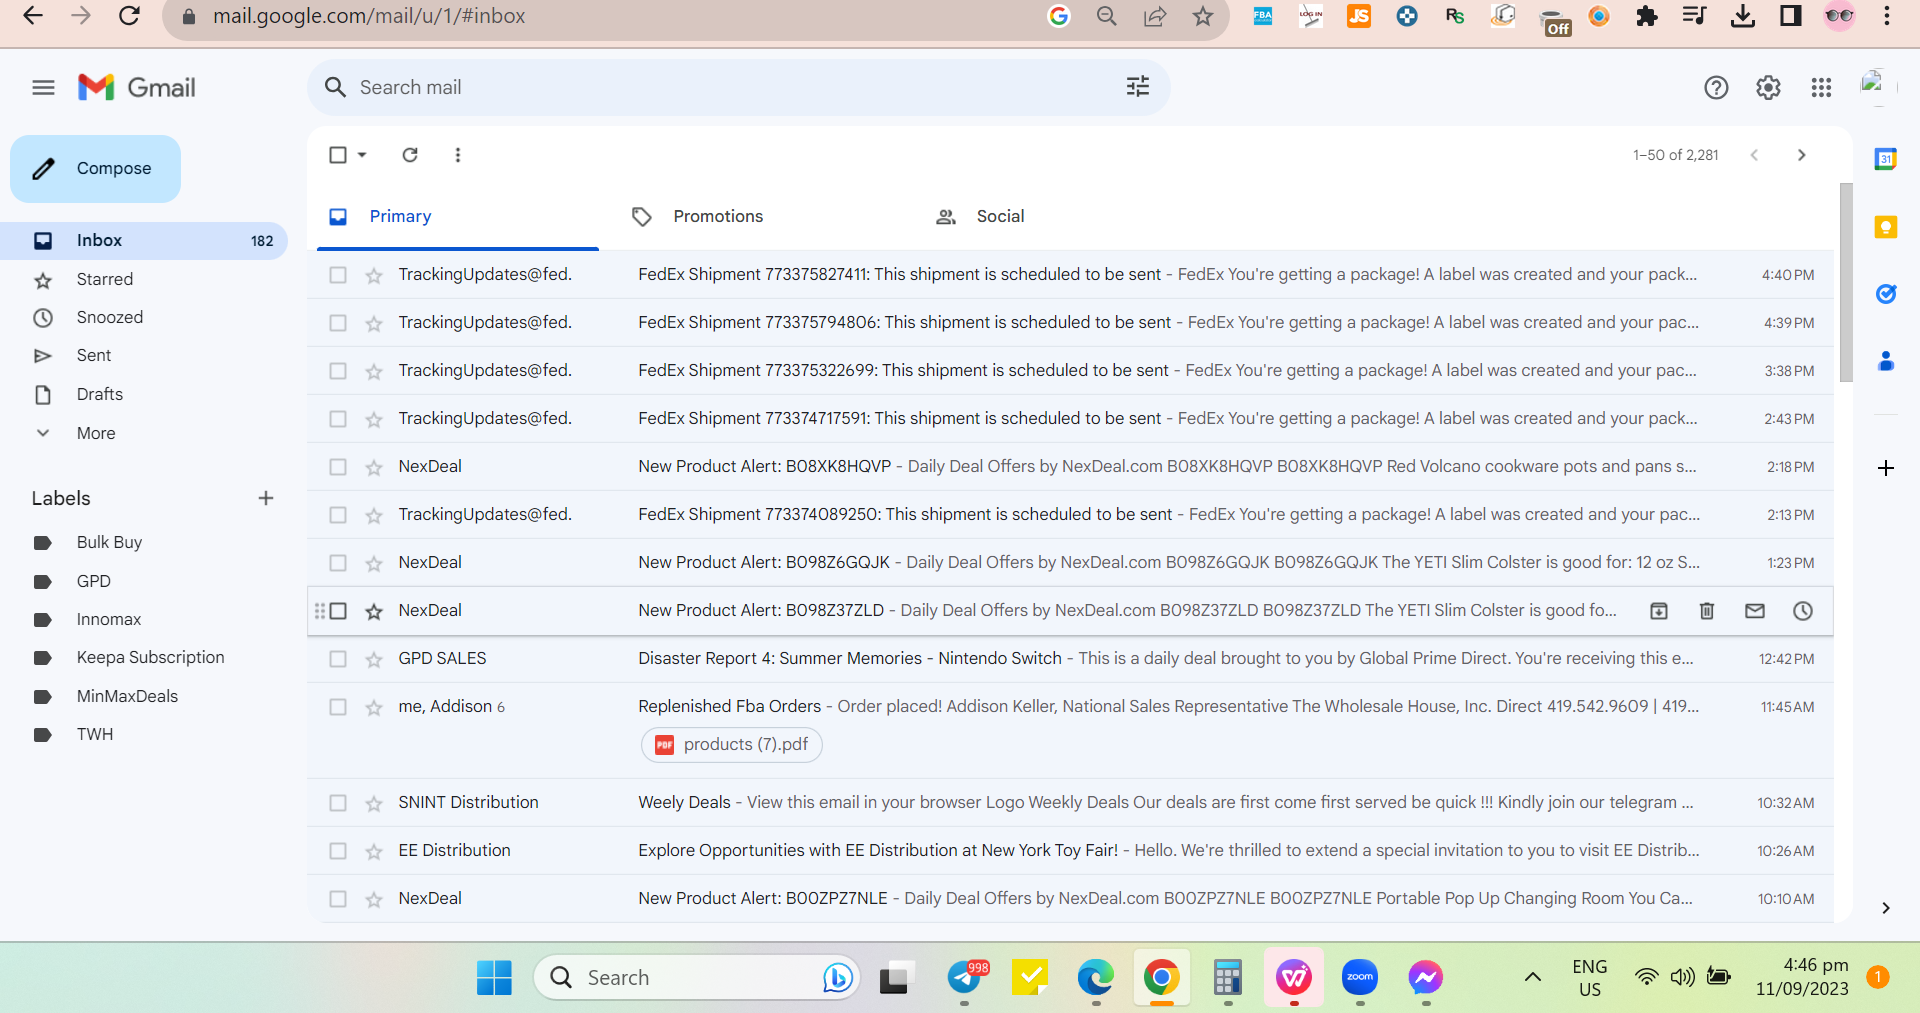Open search options filter icon
Image resolution: width=1920 pixels, height=1013 pixels.
pos(1138,87)
